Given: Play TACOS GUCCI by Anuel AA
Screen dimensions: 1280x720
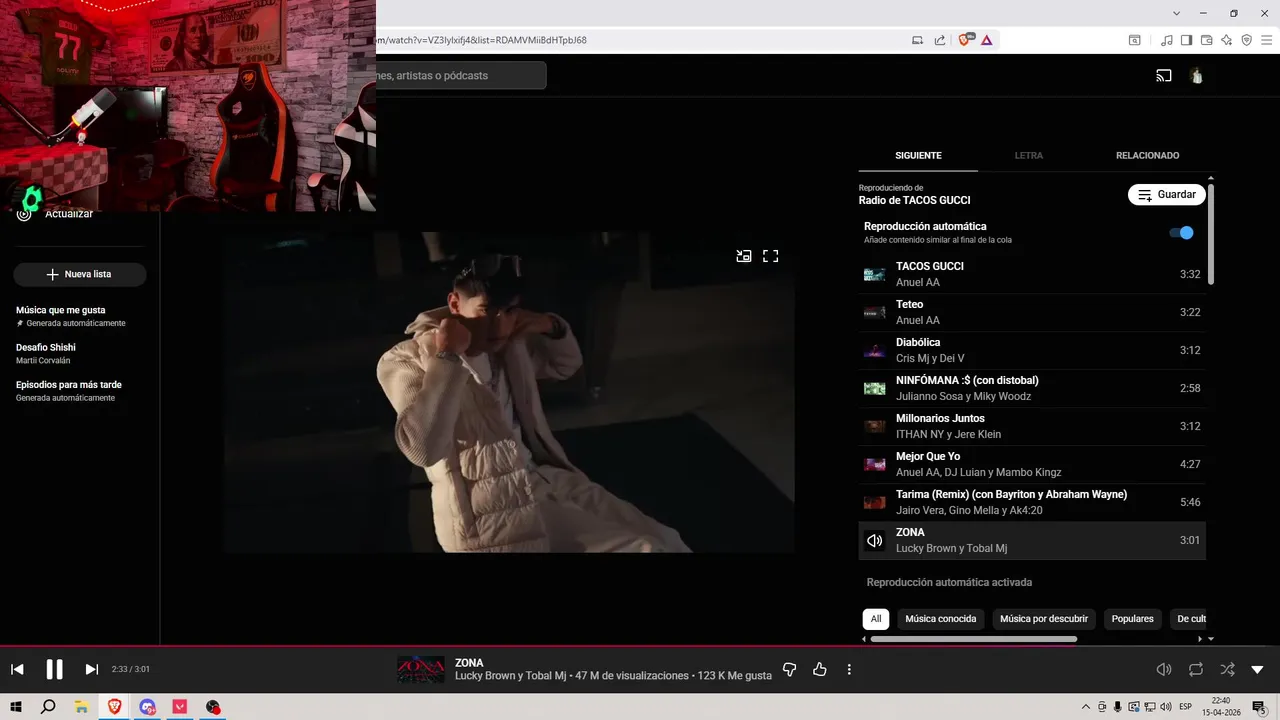Looking at the screenshot, I should (x=1032, y=274).
